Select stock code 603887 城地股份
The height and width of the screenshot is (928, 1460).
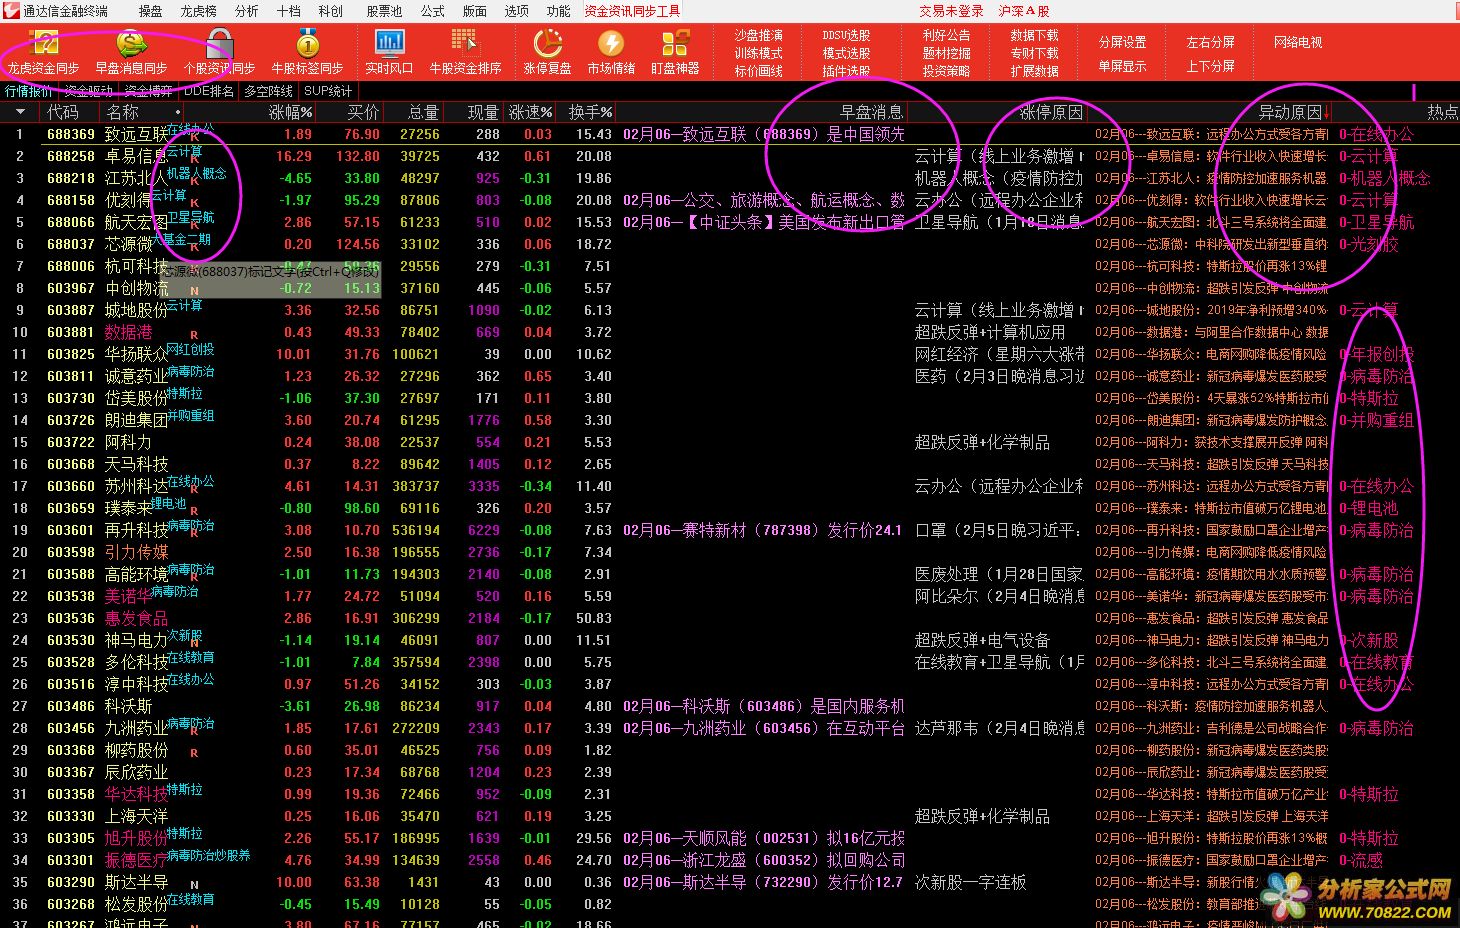[71, 310]
